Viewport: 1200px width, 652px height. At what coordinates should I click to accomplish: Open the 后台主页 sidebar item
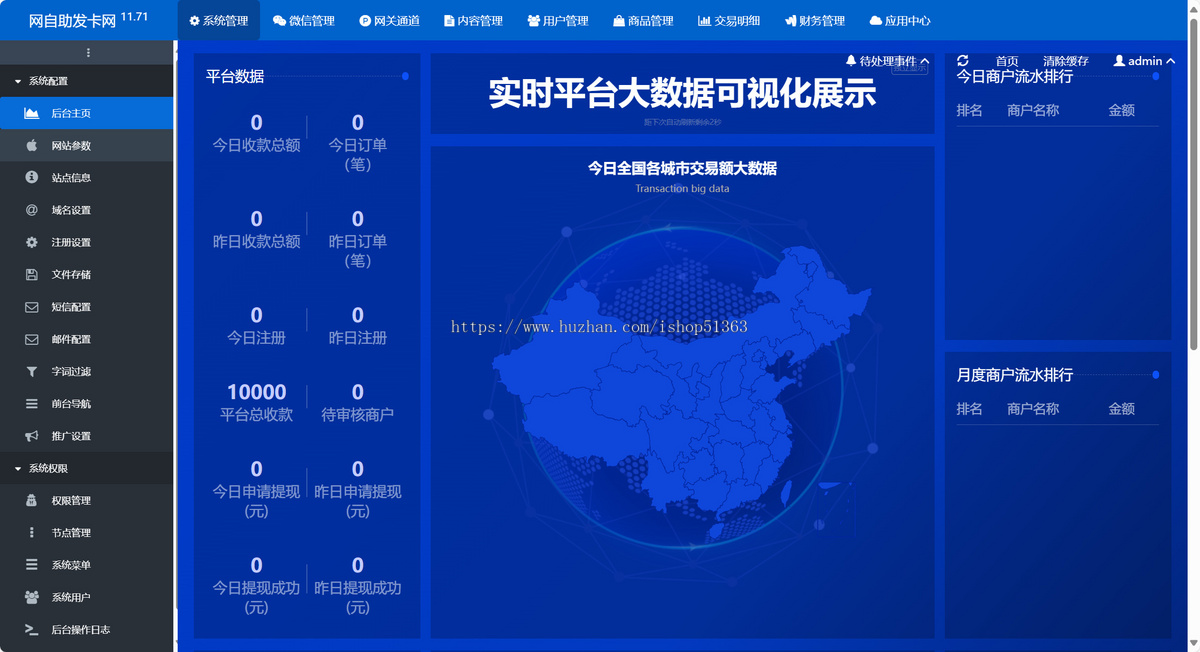point(87,113)
